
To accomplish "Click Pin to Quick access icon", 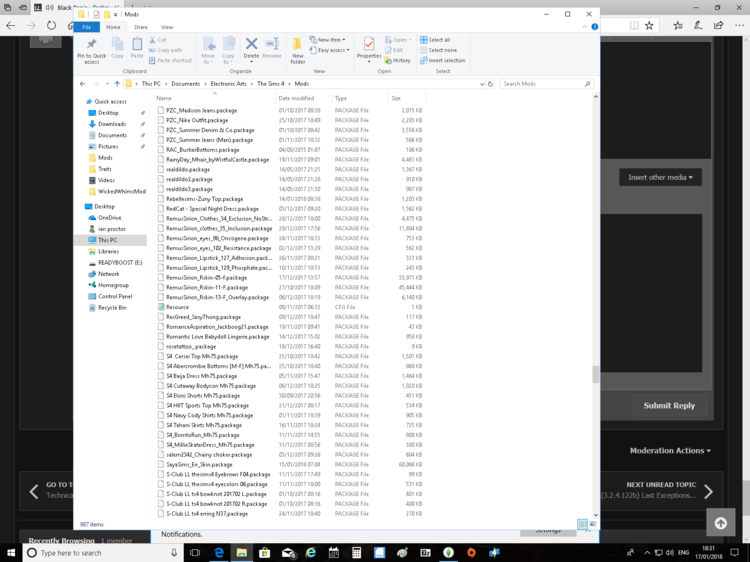I will point(91,50).
